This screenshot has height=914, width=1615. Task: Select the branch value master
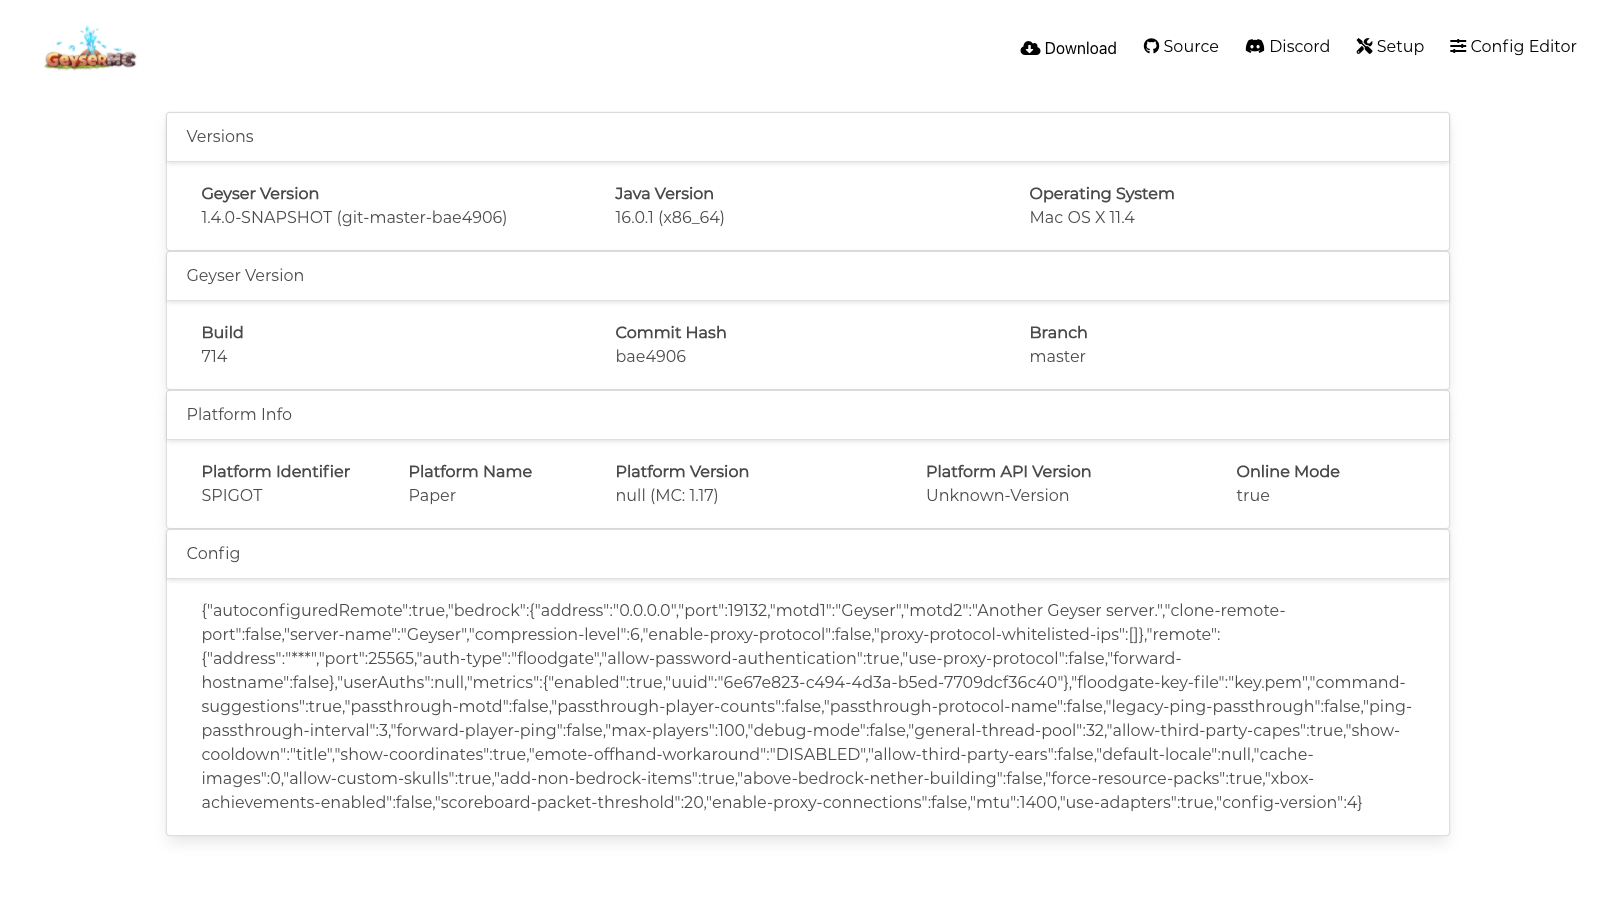tap(1057, 357)
